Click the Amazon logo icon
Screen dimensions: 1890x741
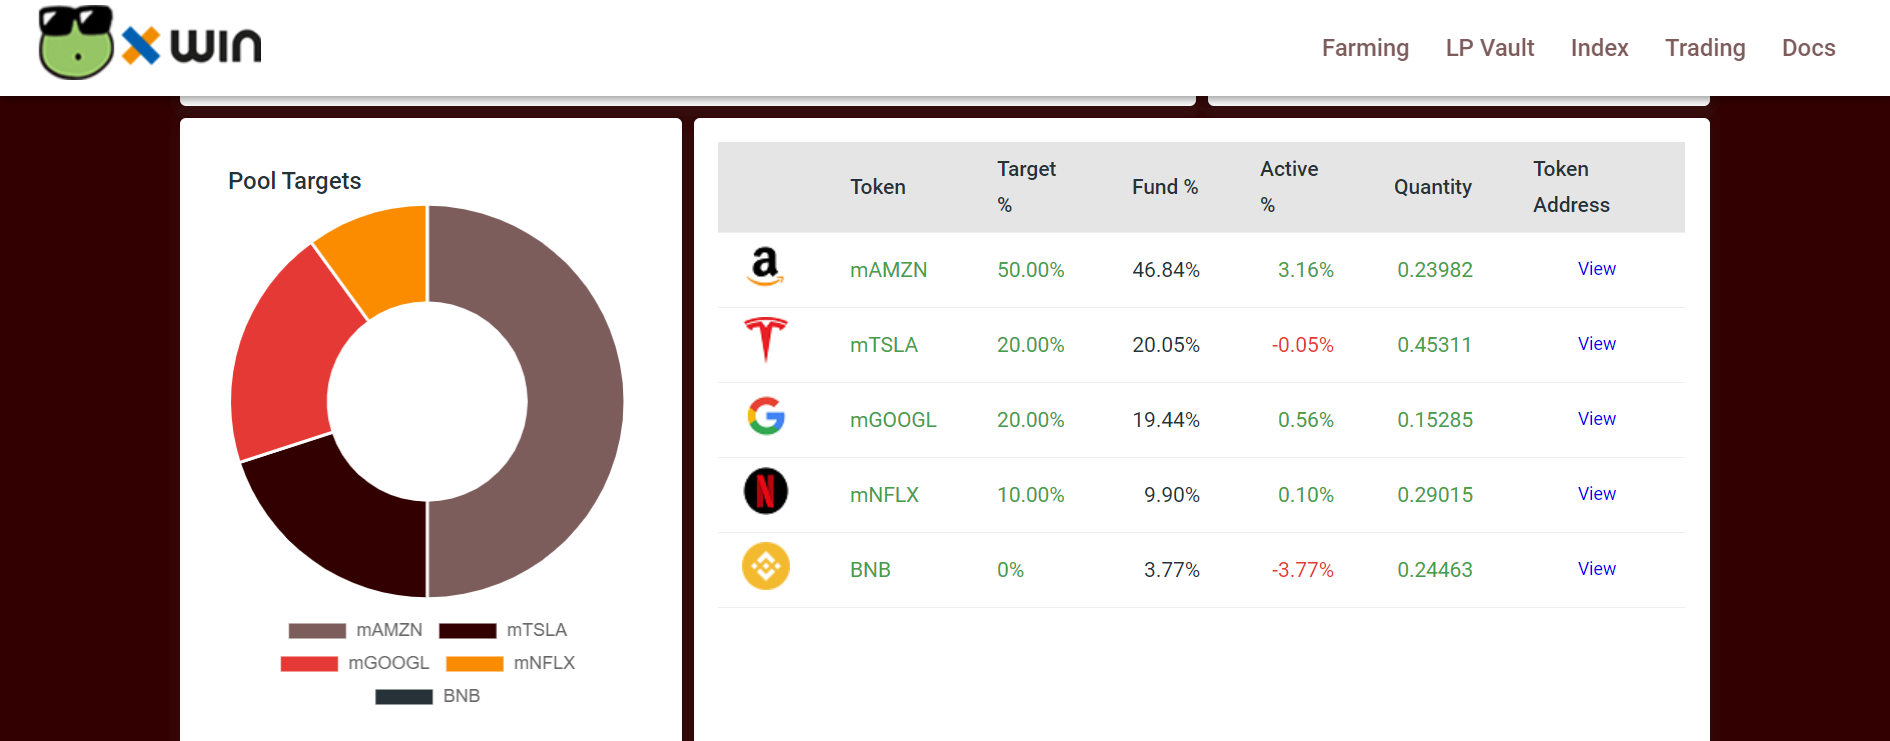(x=765, y=267)
